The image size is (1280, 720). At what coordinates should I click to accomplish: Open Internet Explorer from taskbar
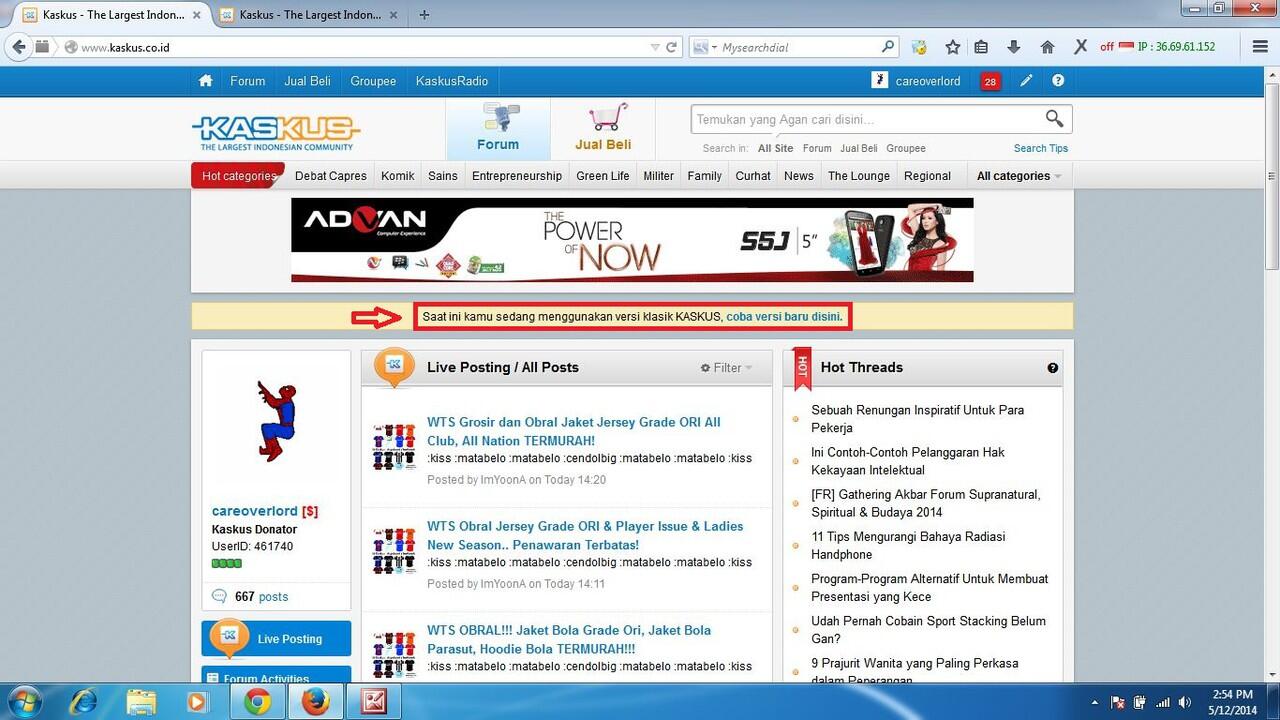[84, 702]
